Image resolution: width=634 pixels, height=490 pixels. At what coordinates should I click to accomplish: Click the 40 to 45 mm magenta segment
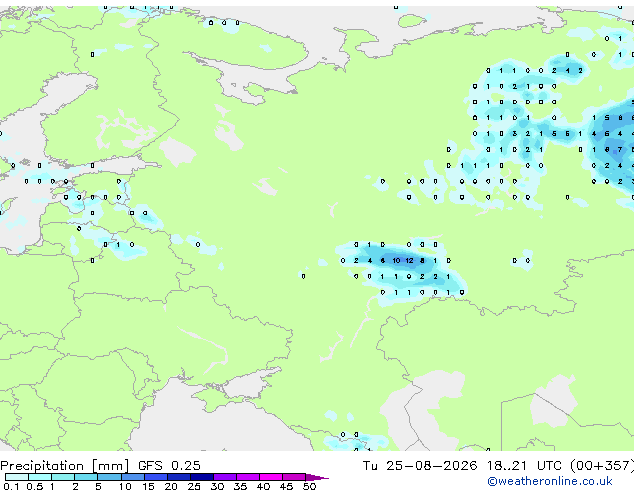click(271, 477)
